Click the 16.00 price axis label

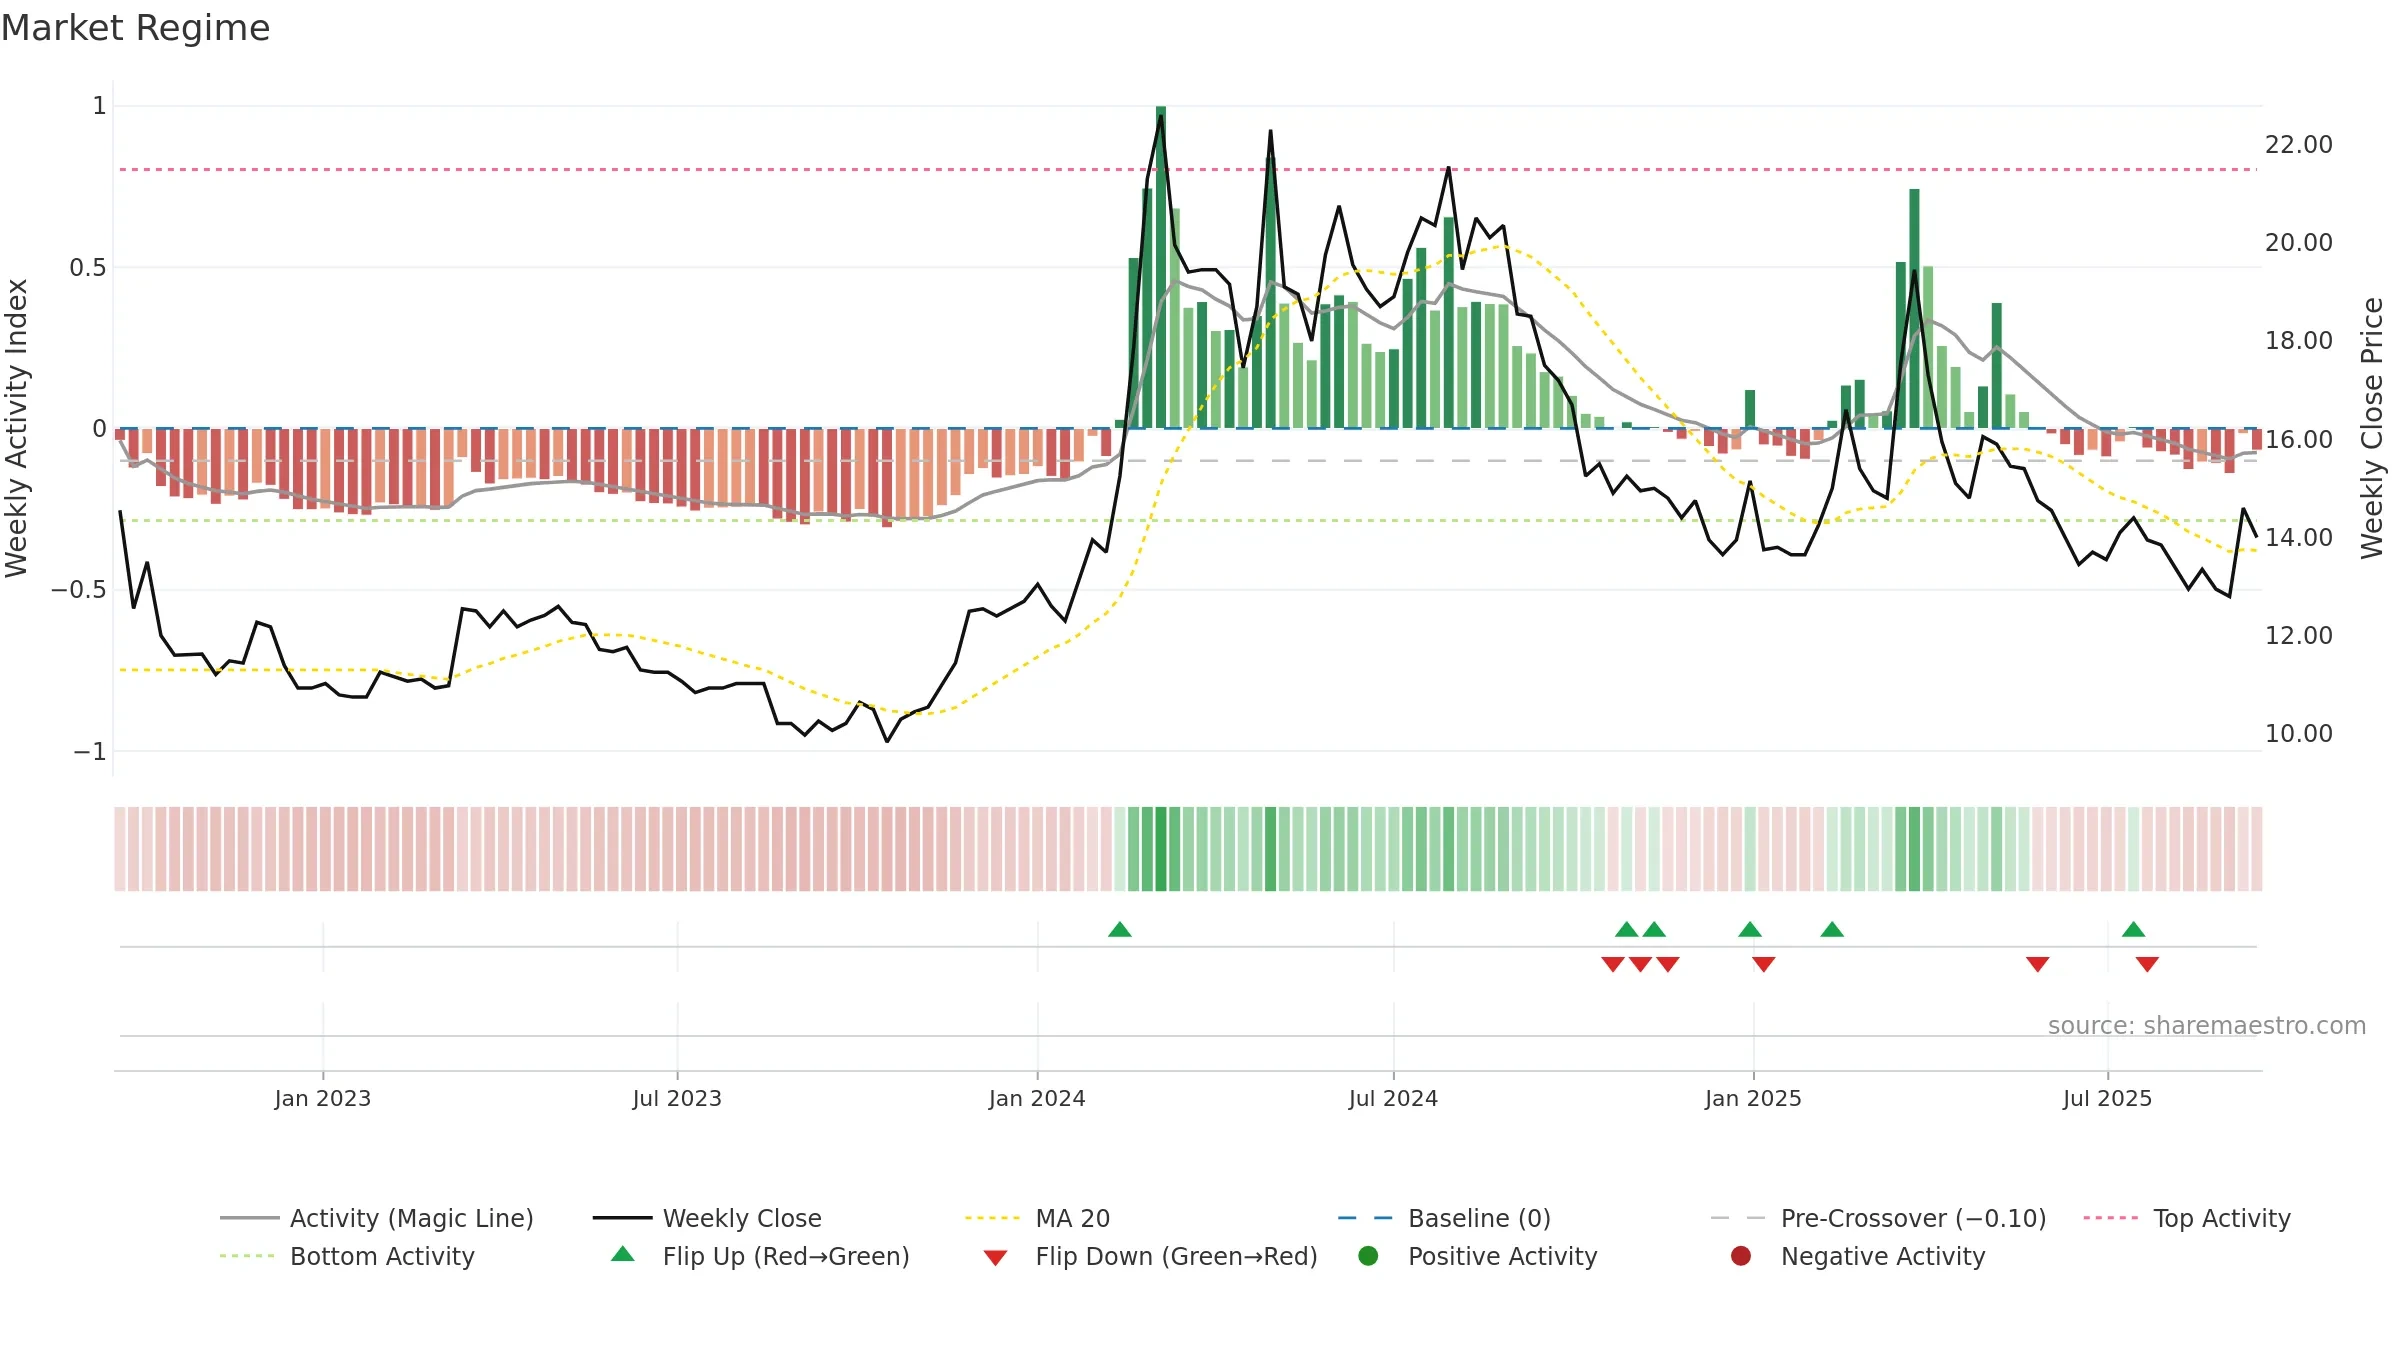pos(2299,439)
